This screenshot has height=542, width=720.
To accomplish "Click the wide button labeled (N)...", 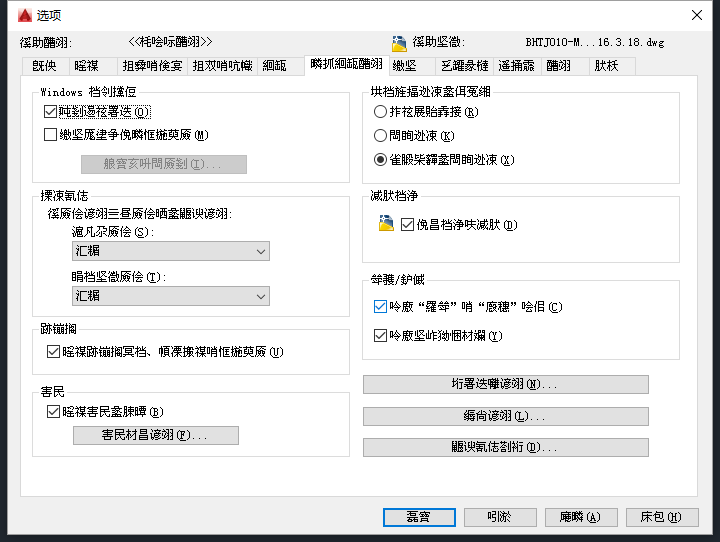I will point(506,384).
